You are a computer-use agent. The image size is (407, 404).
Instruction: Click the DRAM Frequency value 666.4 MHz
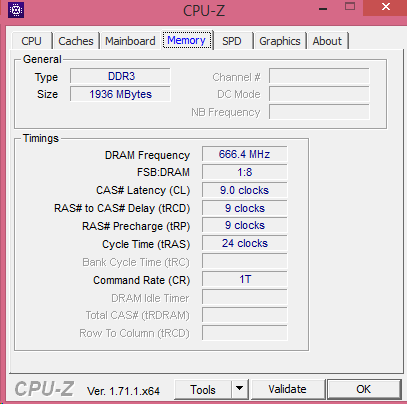pyautogui.click(x=244, y=154)
